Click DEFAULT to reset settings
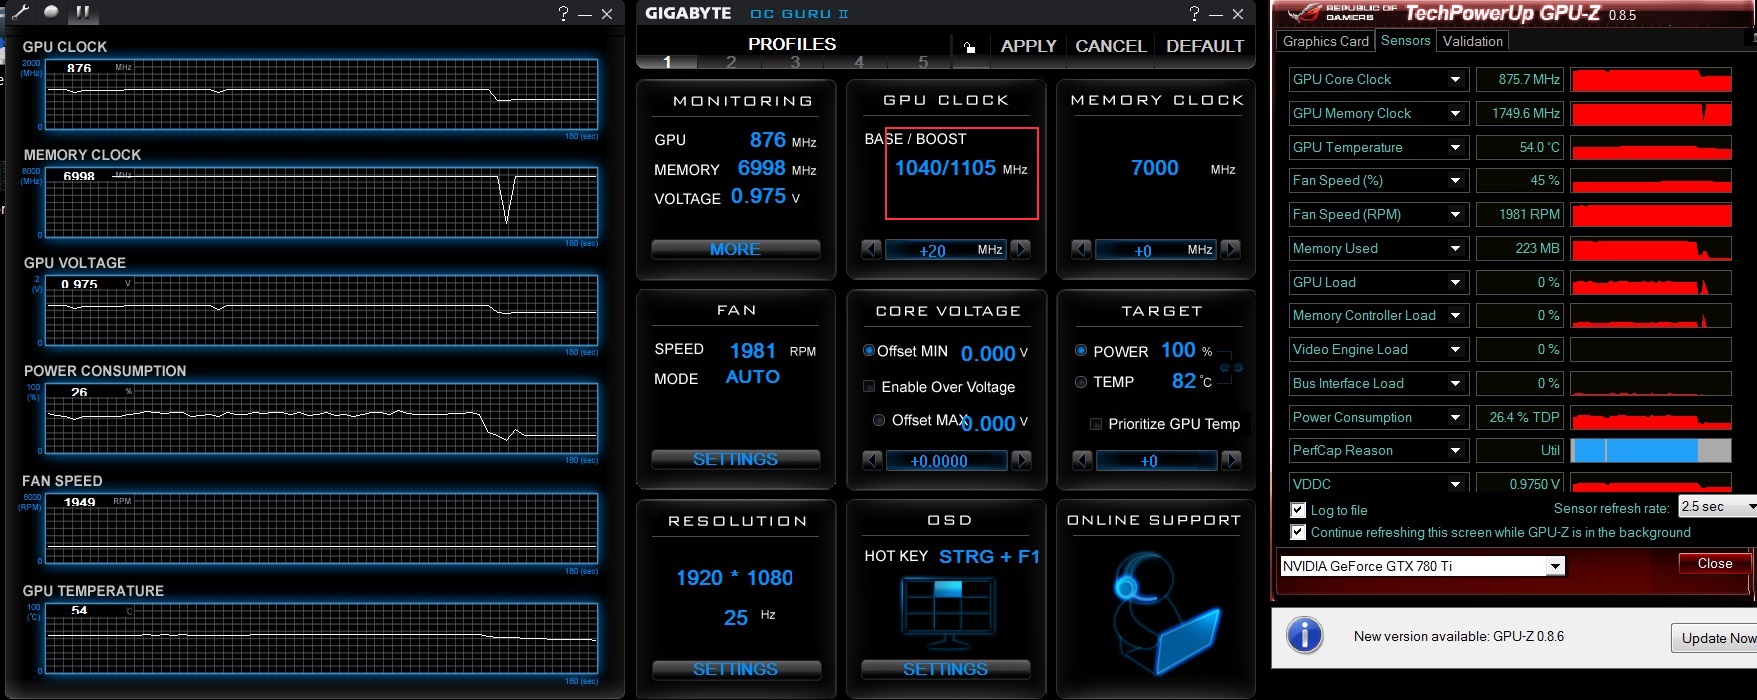The width and height of the screenshot is (1757, 700). 1205,46
